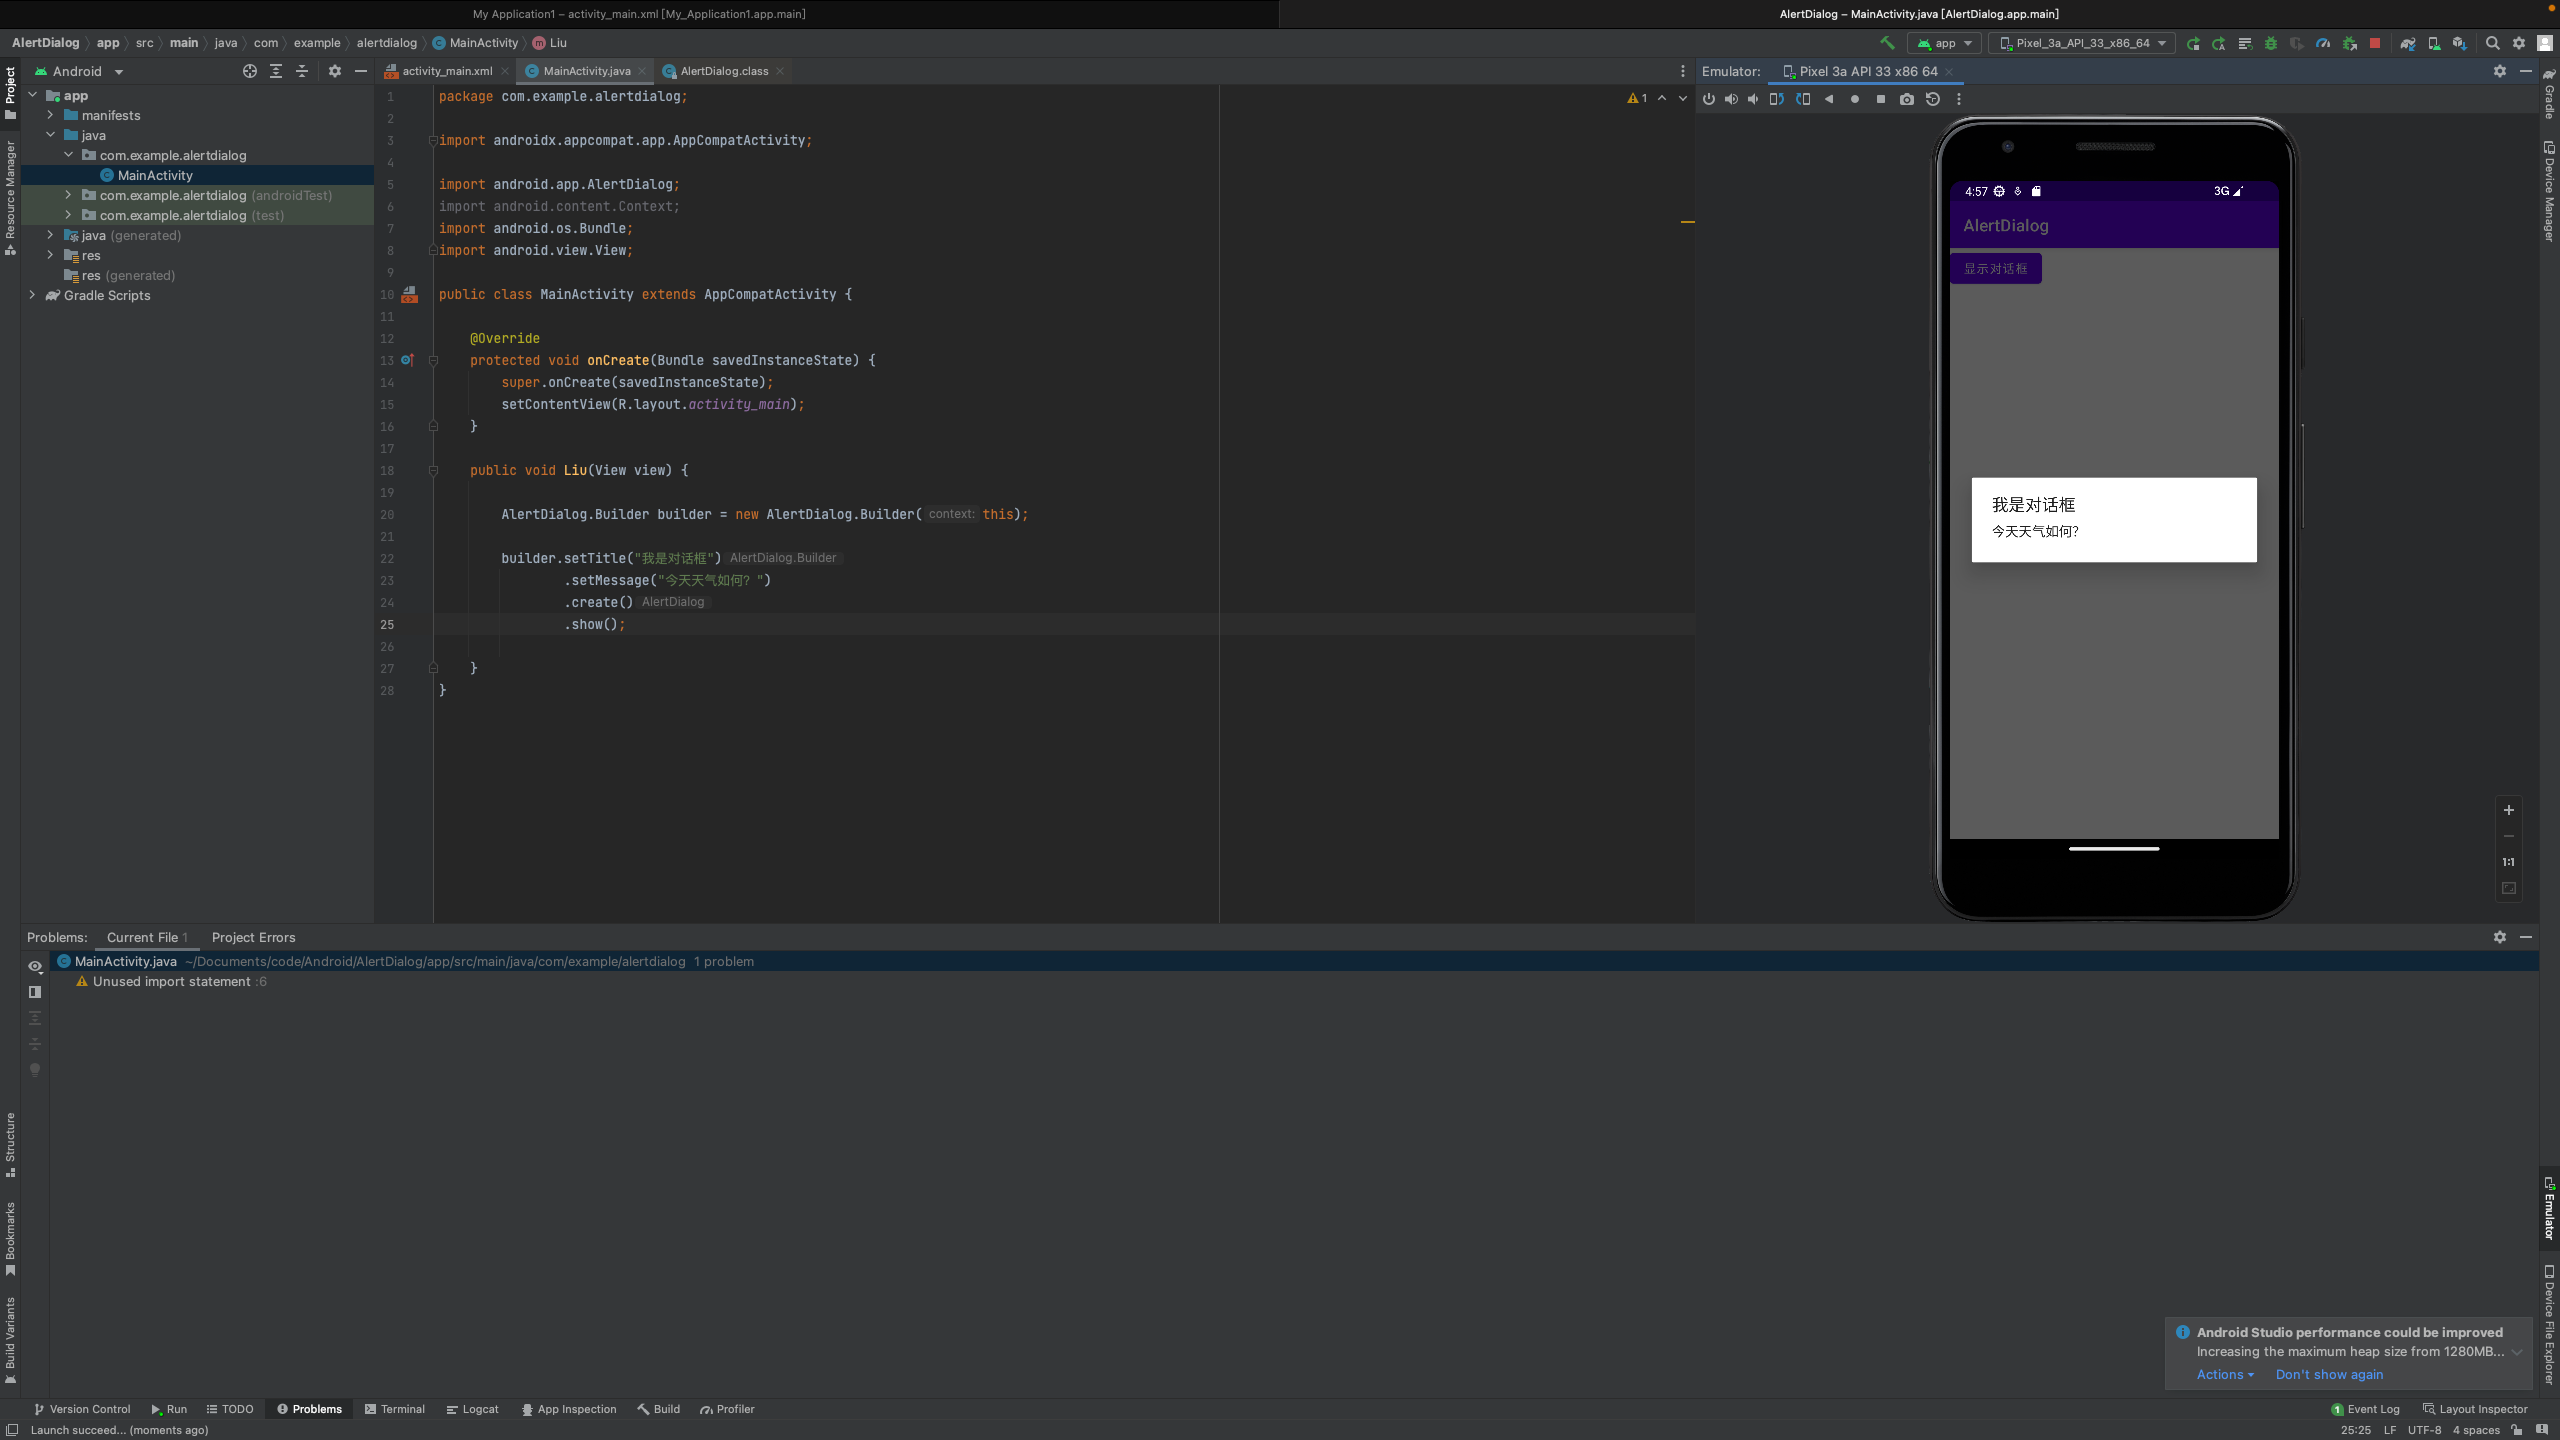This screenshot has height=1440, width=2560.
Task: Open Search Everywhere magnifier icon
Action: click(2492, 43)
